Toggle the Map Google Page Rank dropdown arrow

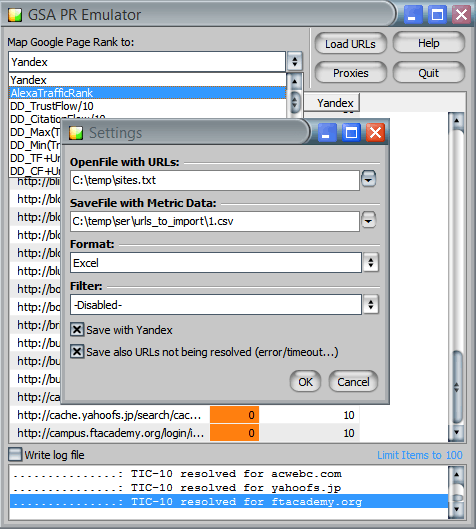(x=295, y=62)
